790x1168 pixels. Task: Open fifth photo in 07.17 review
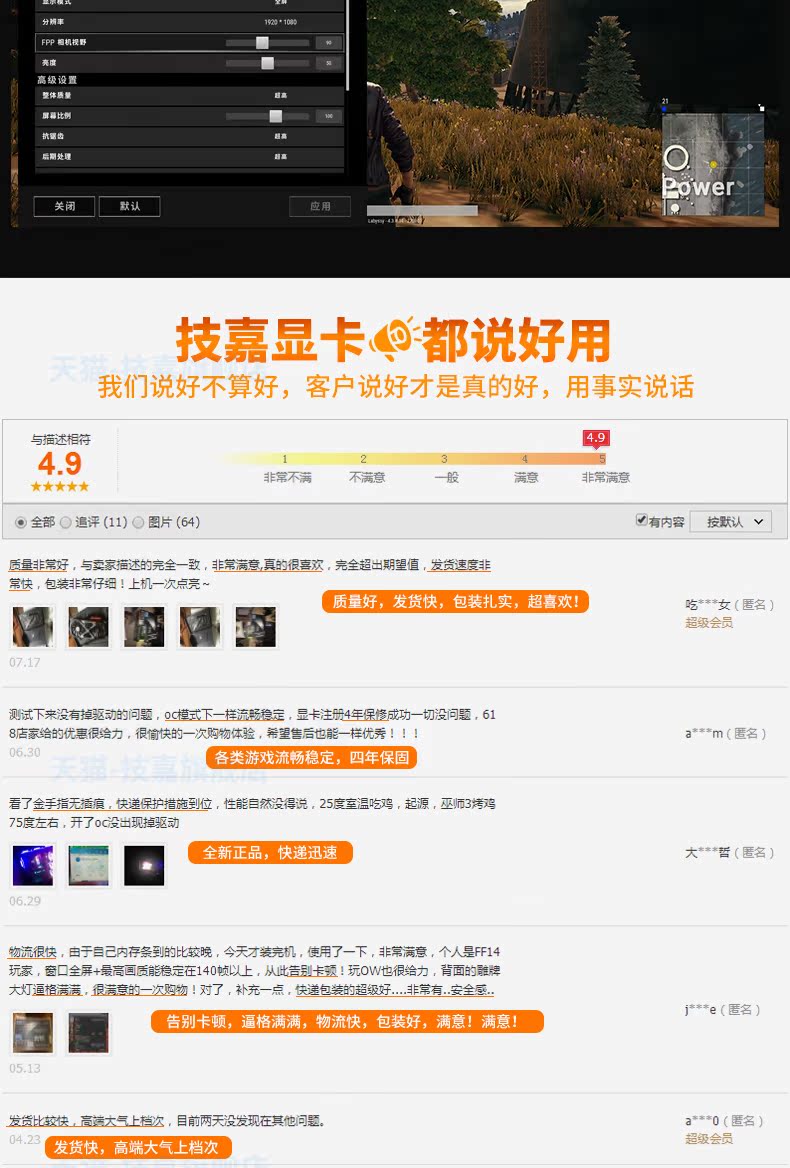[x=255, y=626]
